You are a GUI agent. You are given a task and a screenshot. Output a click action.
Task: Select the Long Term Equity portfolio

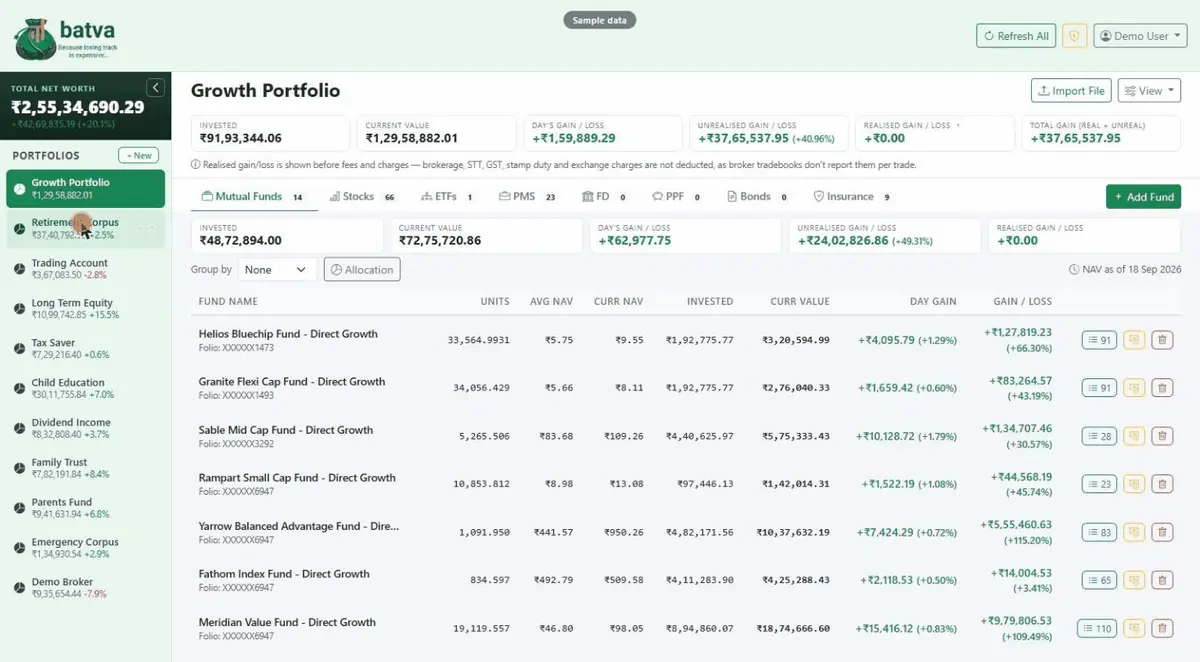click(85, 308)
